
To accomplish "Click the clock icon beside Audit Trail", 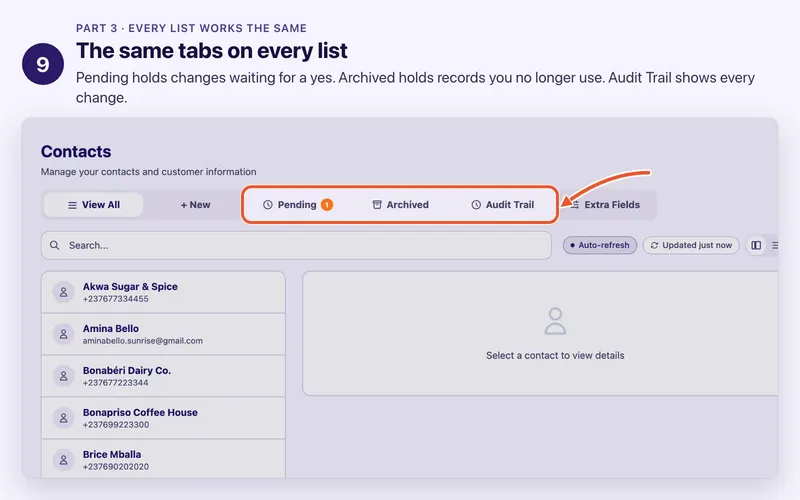I will pos(476,205).
